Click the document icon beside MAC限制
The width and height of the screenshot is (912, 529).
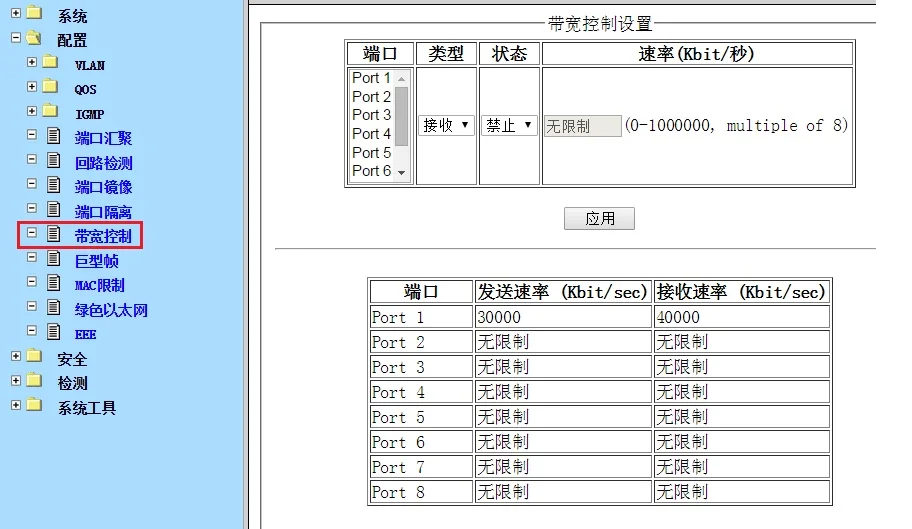(54, 283)
